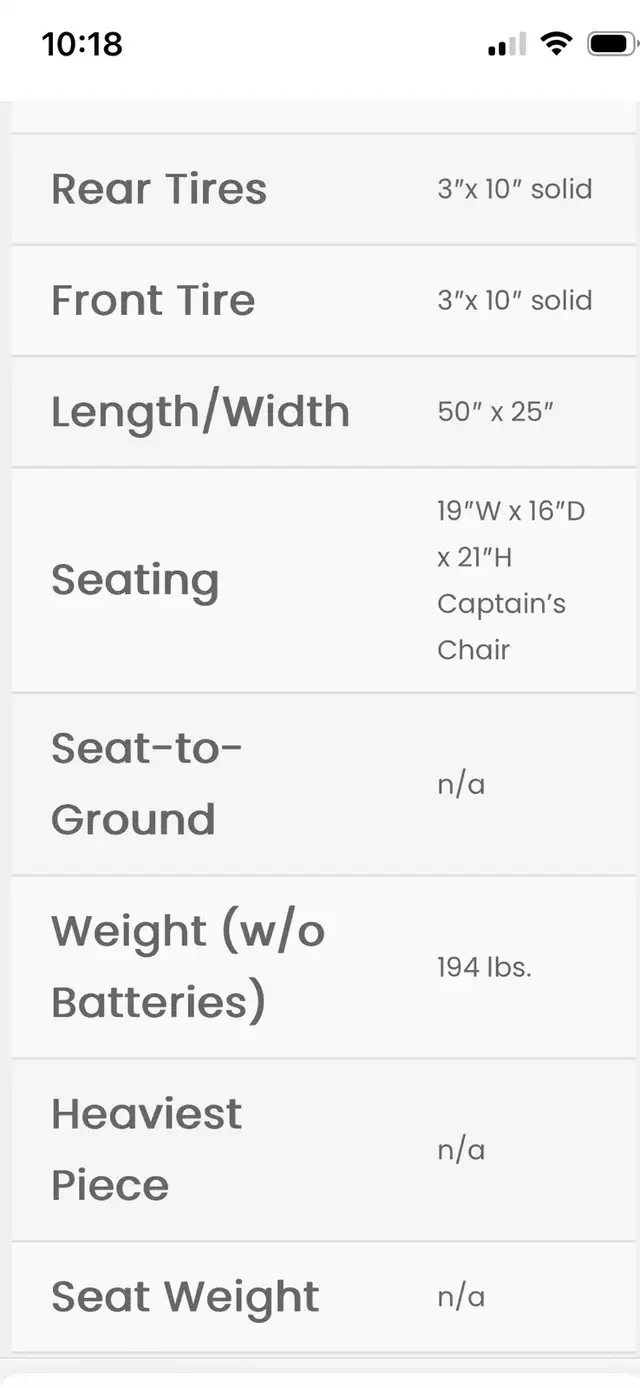640x1388 pixels.
Task: Select the Rear Tires label
Action: [x=159, y=189]
